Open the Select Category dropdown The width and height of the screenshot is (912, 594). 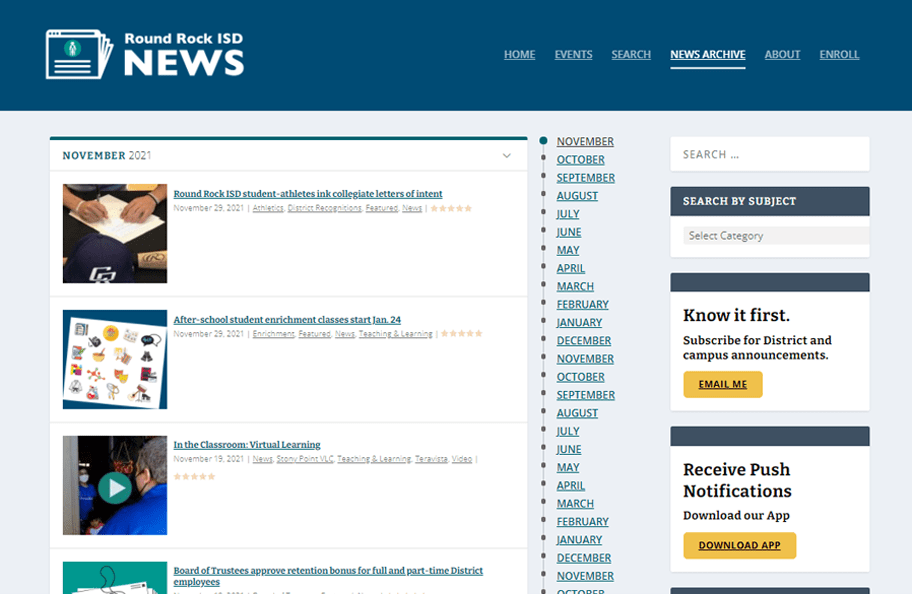coord(776,236)
